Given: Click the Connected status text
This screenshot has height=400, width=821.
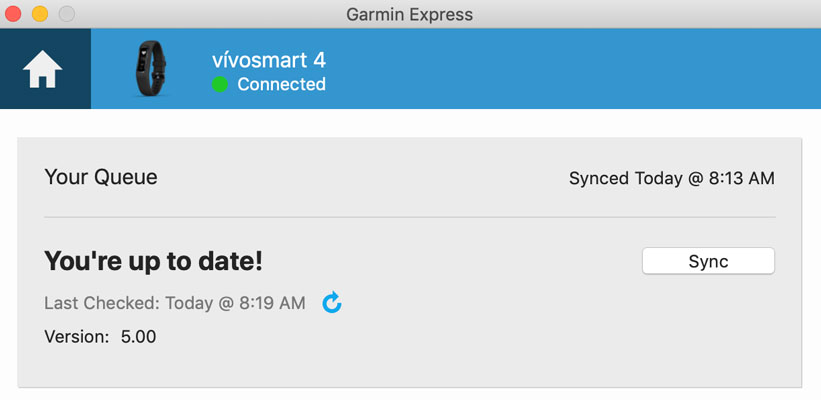Looking at the screenshot, I should point(281,85).
